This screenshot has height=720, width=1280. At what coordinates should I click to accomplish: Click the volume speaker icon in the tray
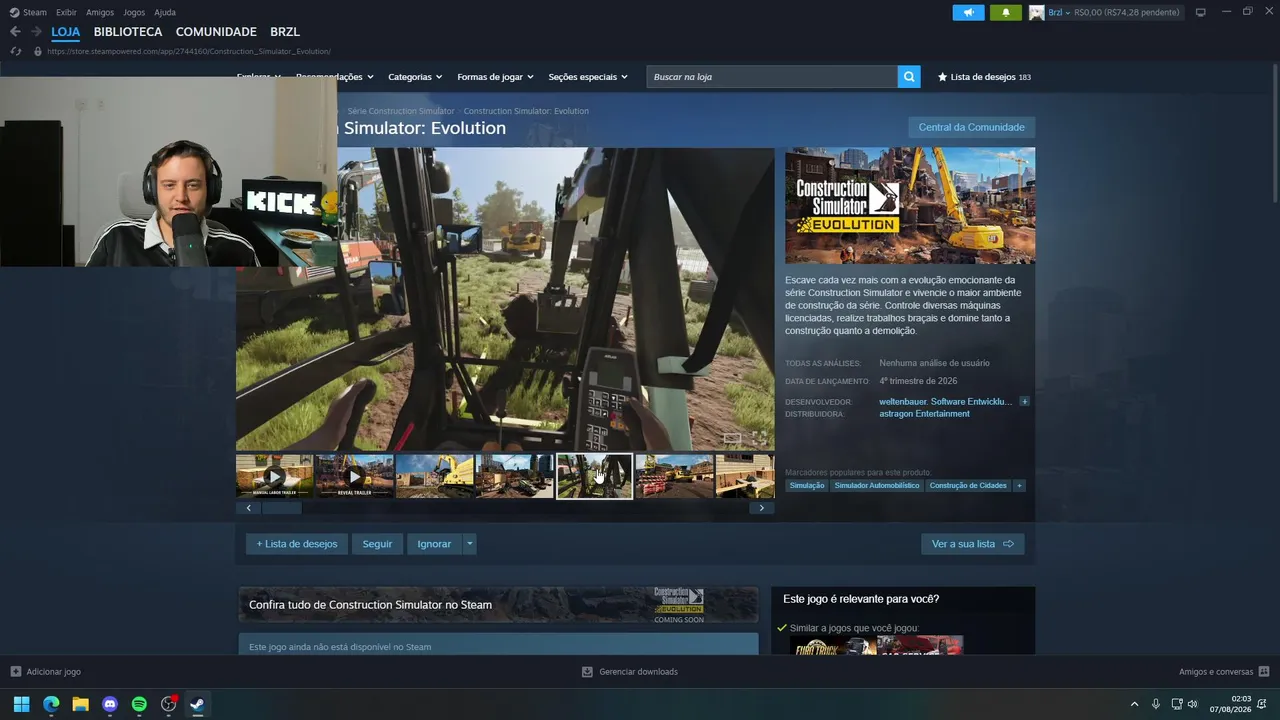pyautogui.click(x=1192, y=704)
